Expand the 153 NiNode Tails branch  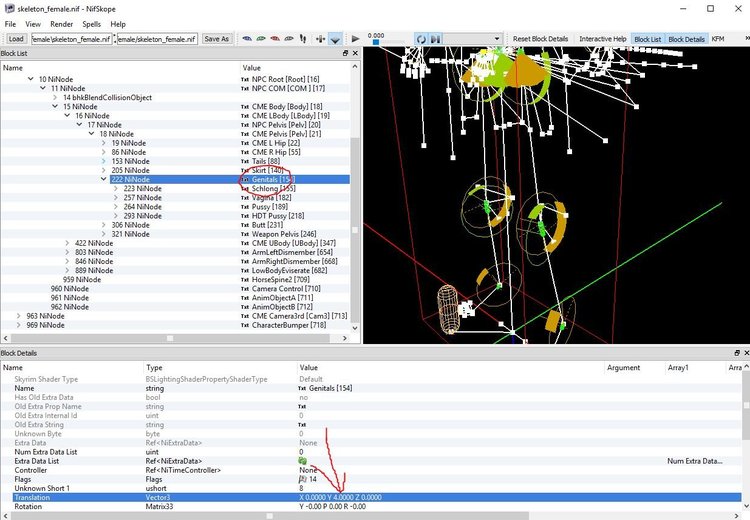click(104, 161)
